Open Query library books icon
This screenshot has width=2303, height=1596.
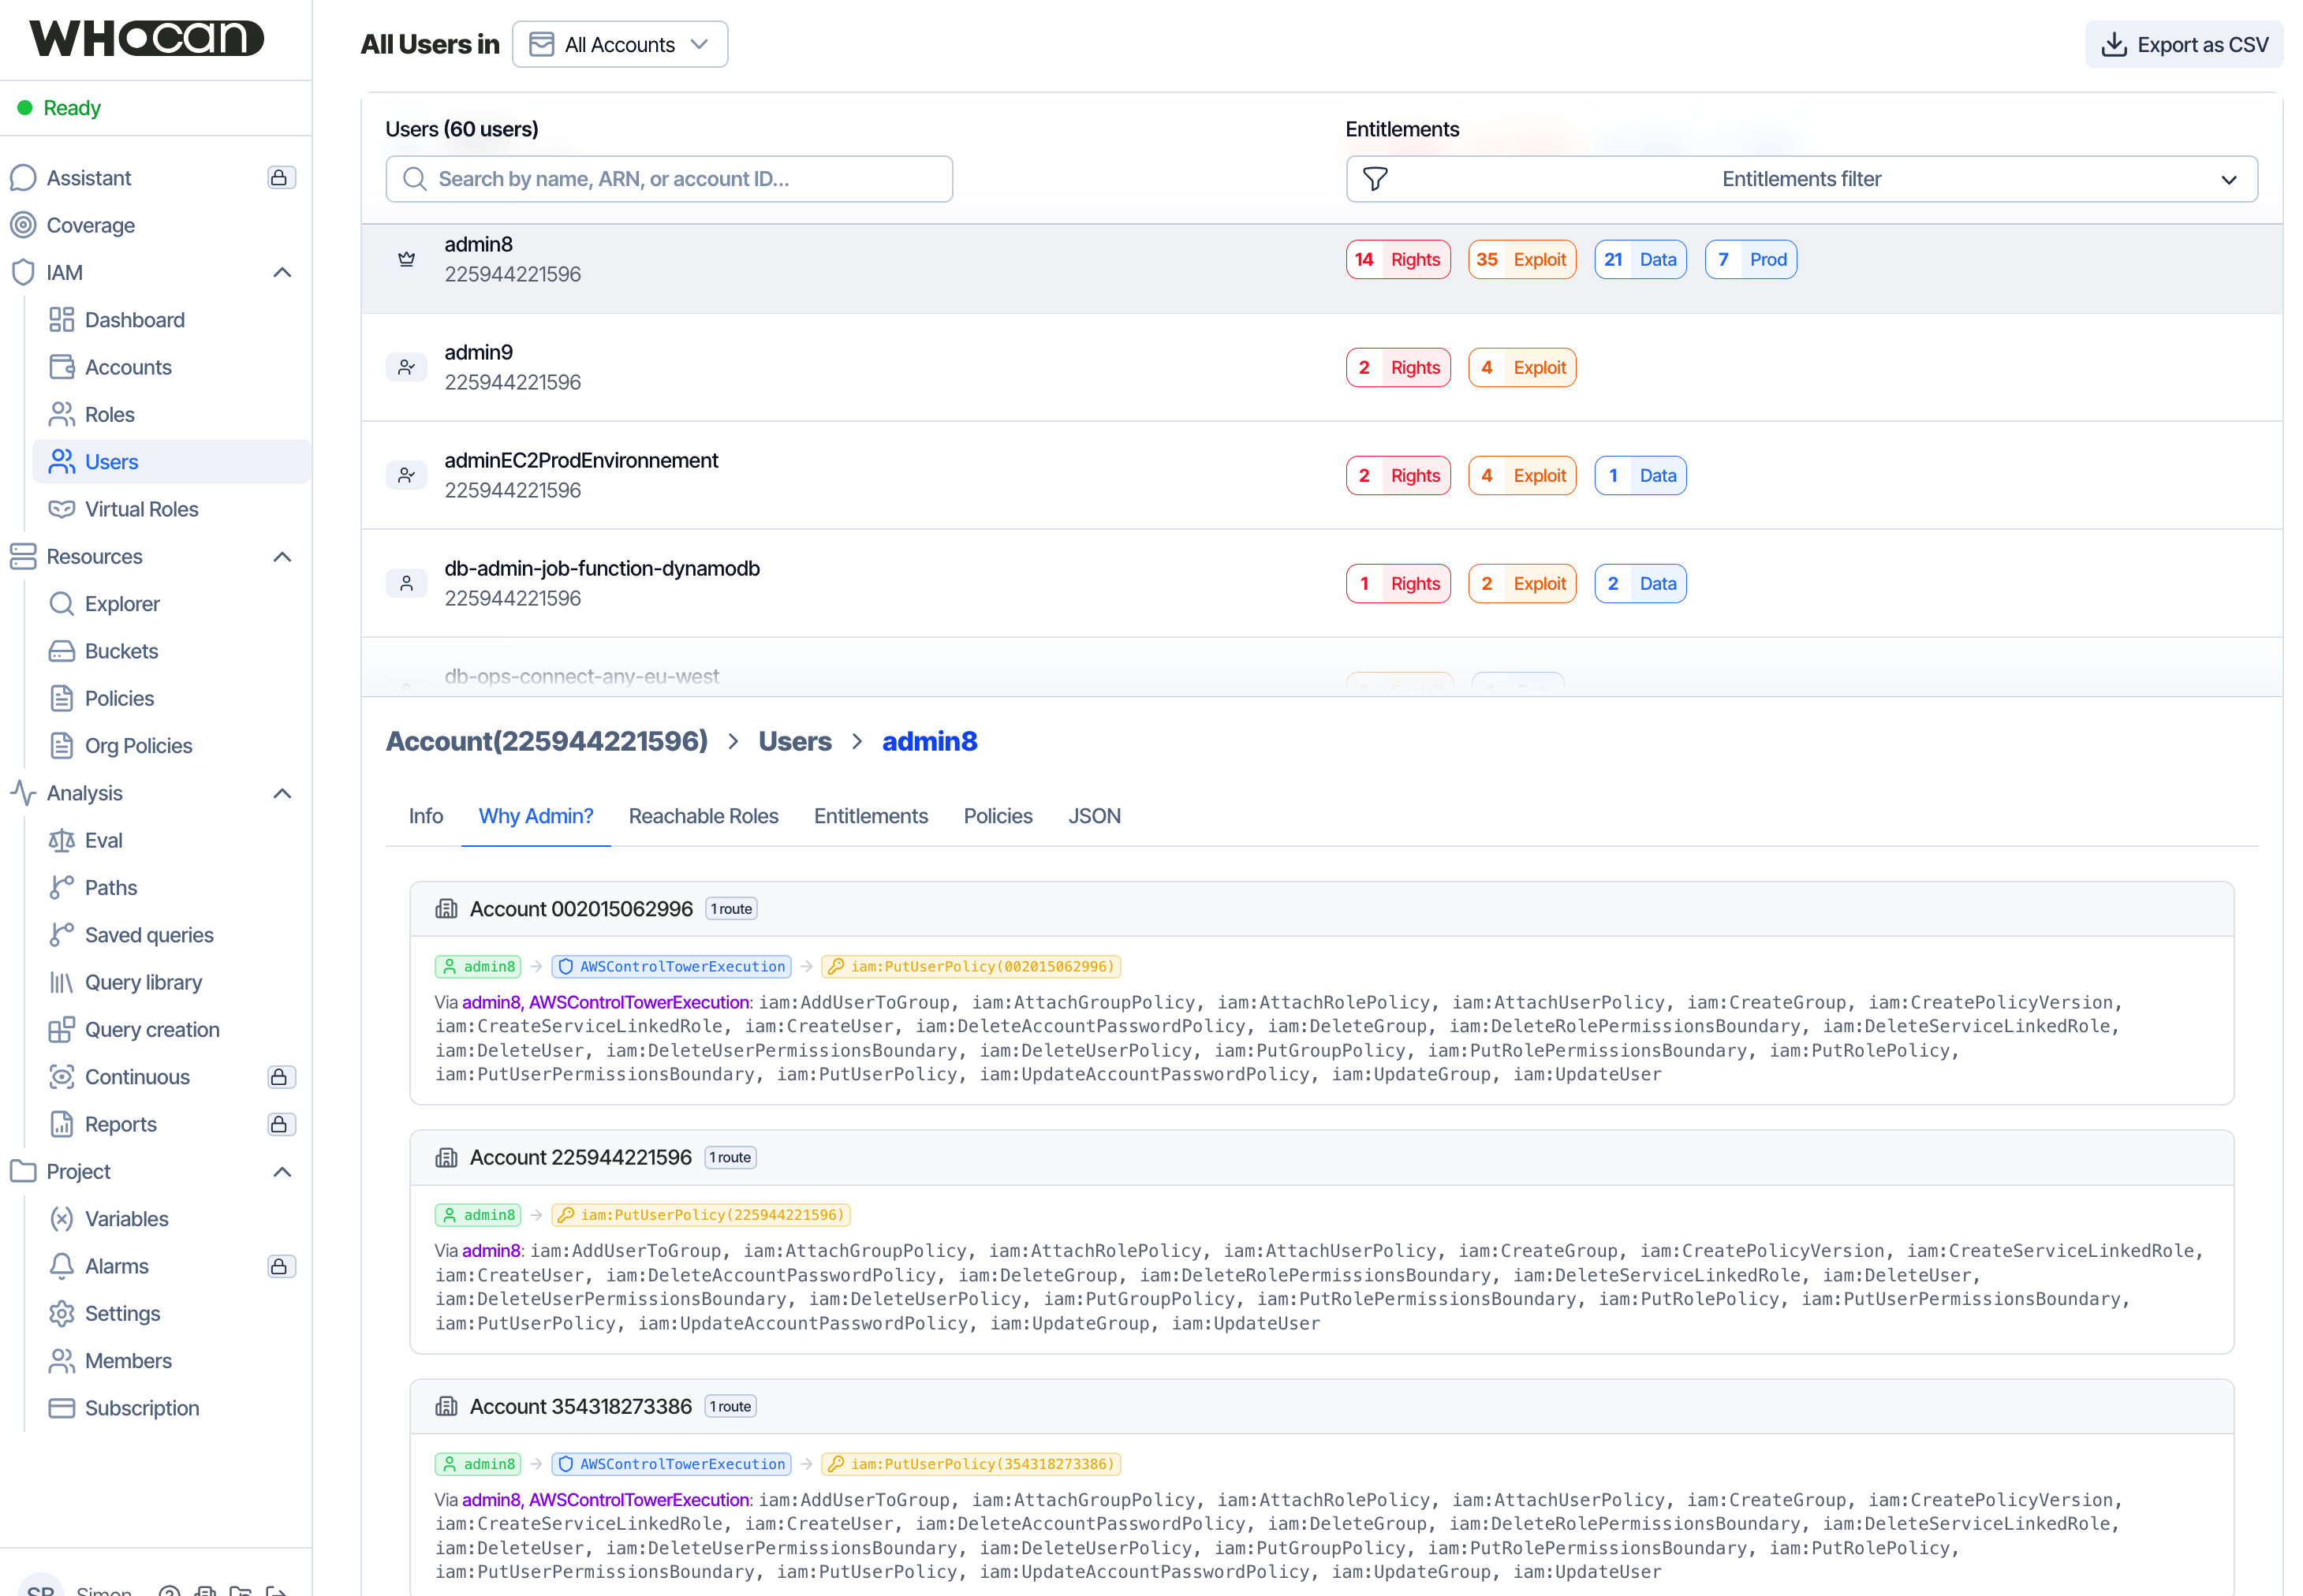click(x=62, y=982)
